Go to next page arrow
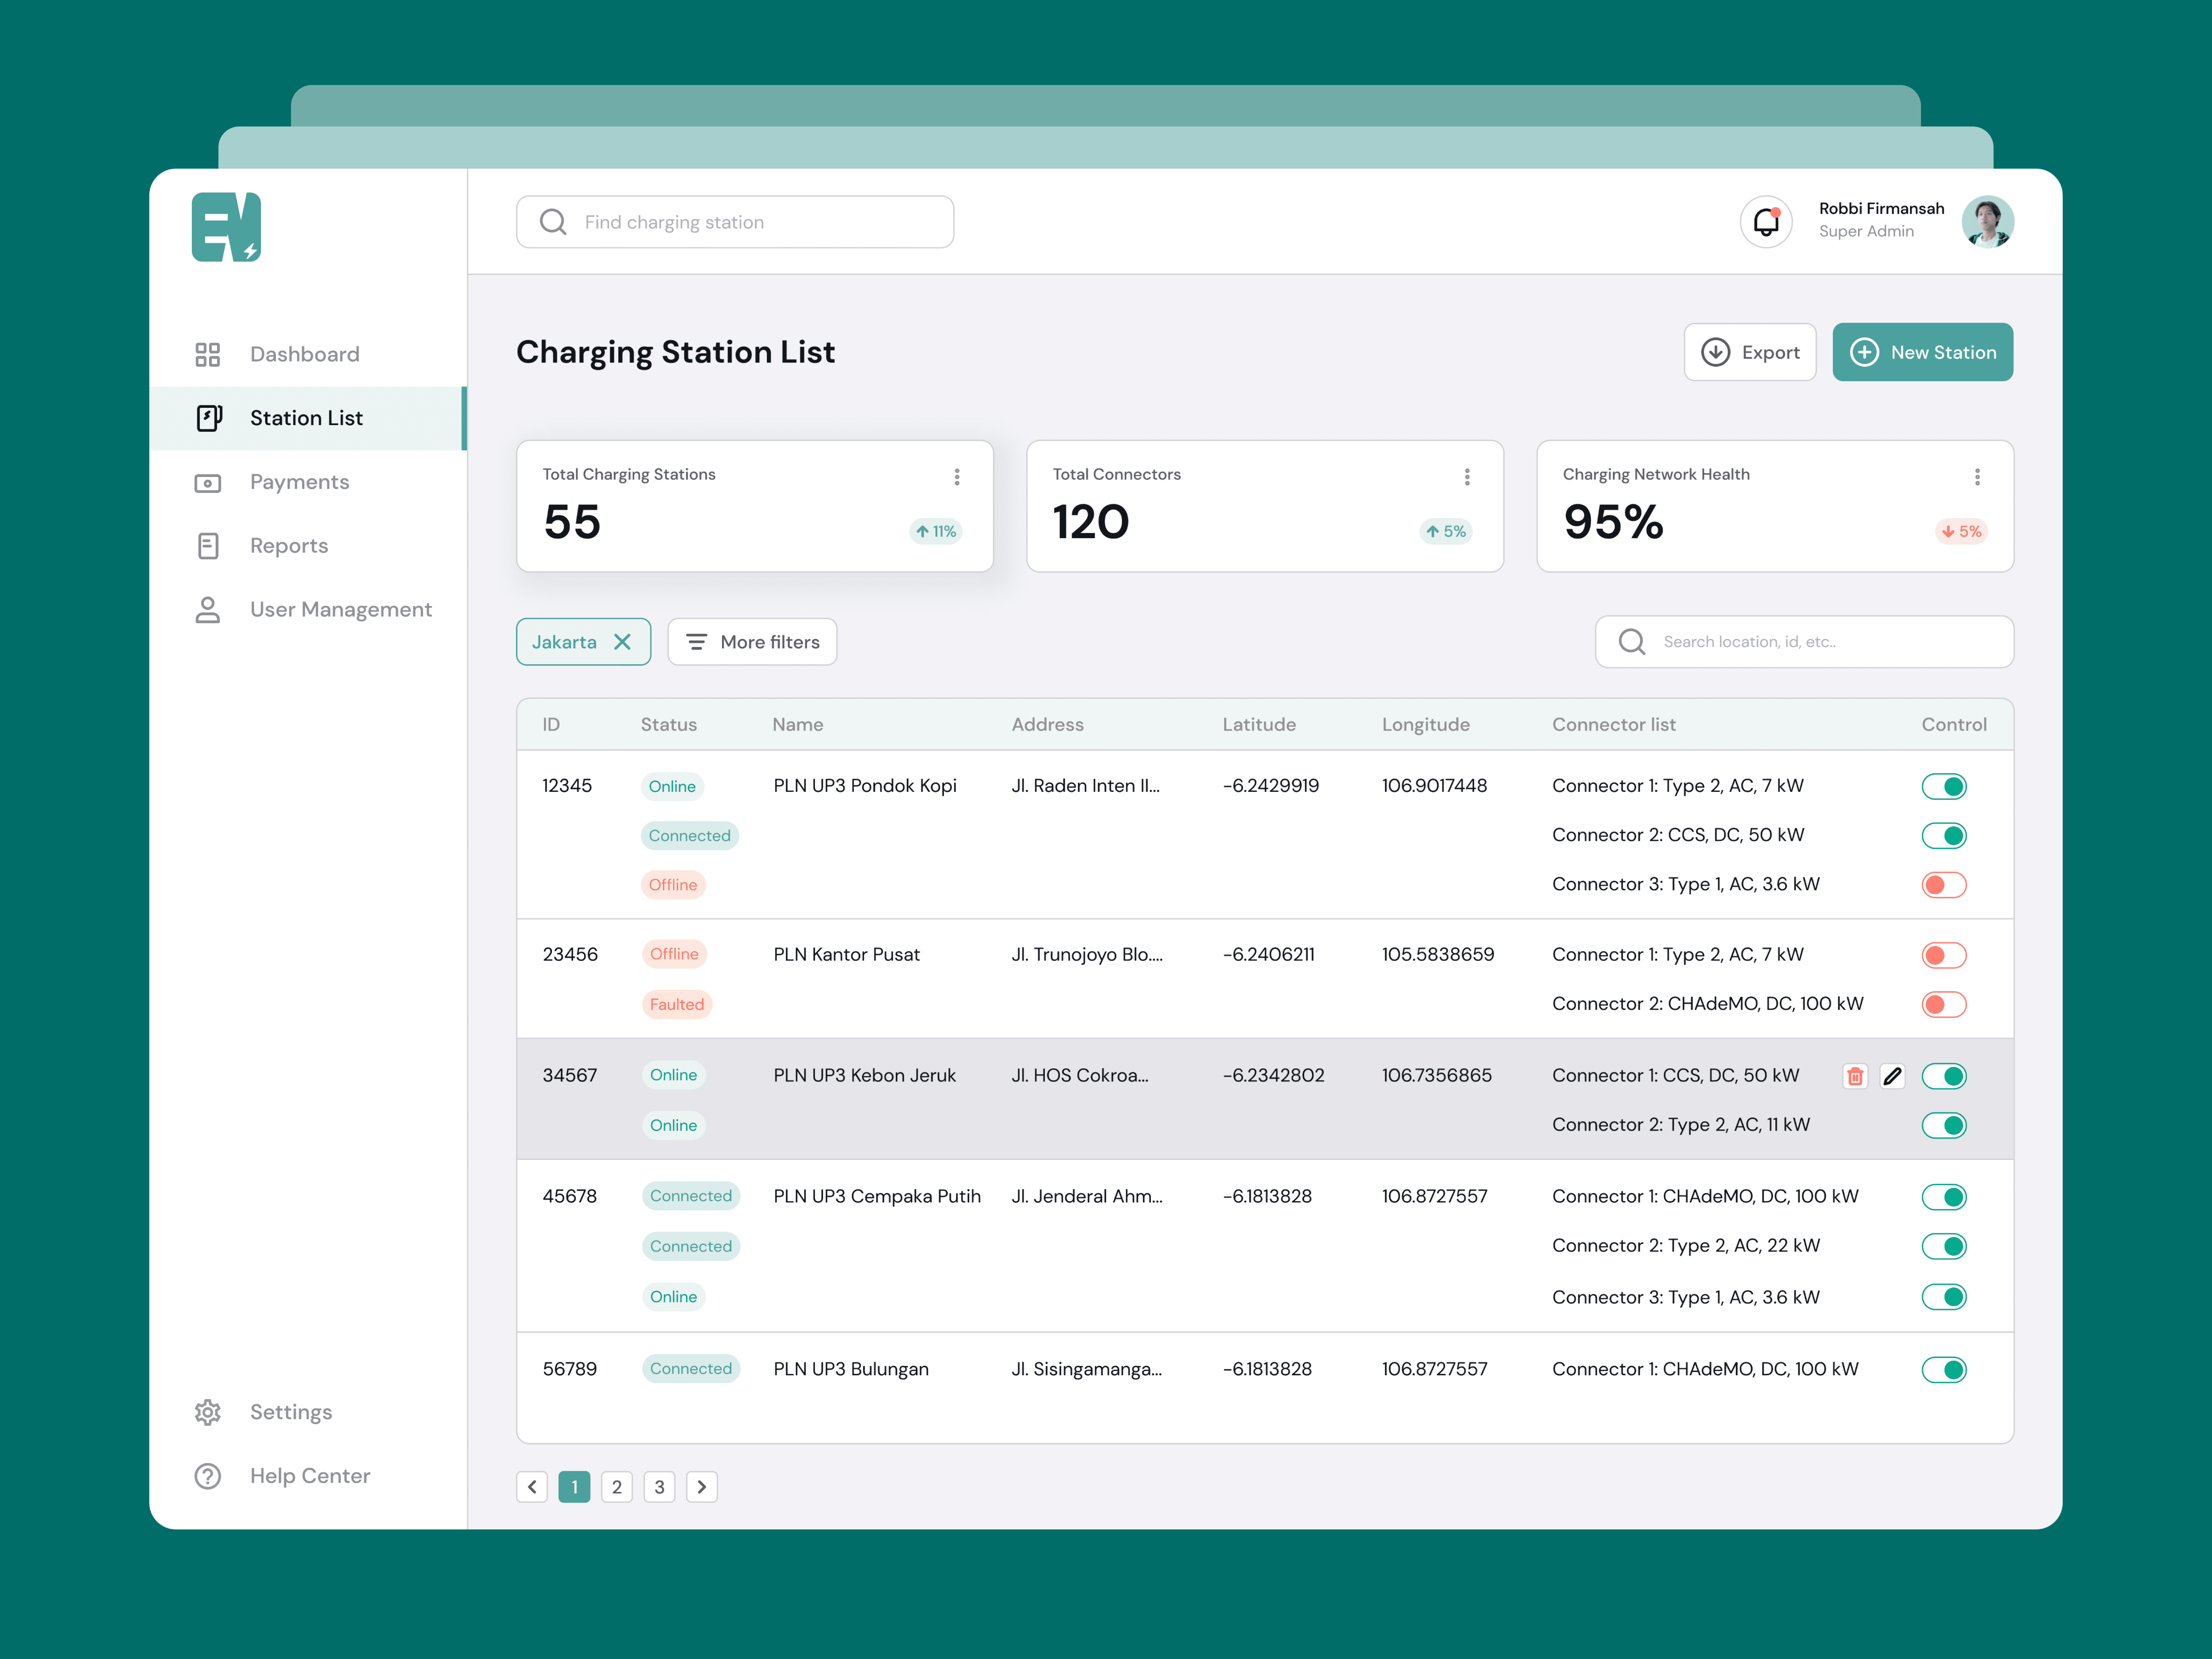Viewport: 2212px width, 1659px height. point(702,1487)
